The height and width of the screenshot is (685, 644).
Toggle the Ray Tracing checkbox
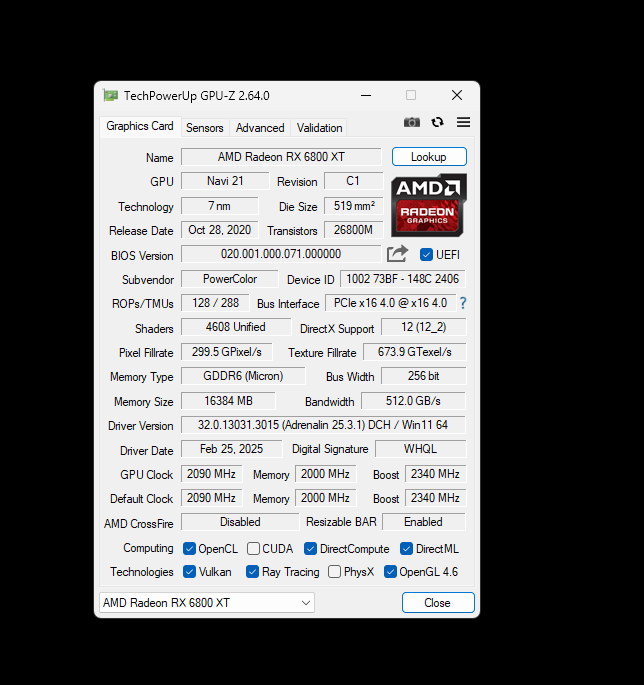(253, 572)
